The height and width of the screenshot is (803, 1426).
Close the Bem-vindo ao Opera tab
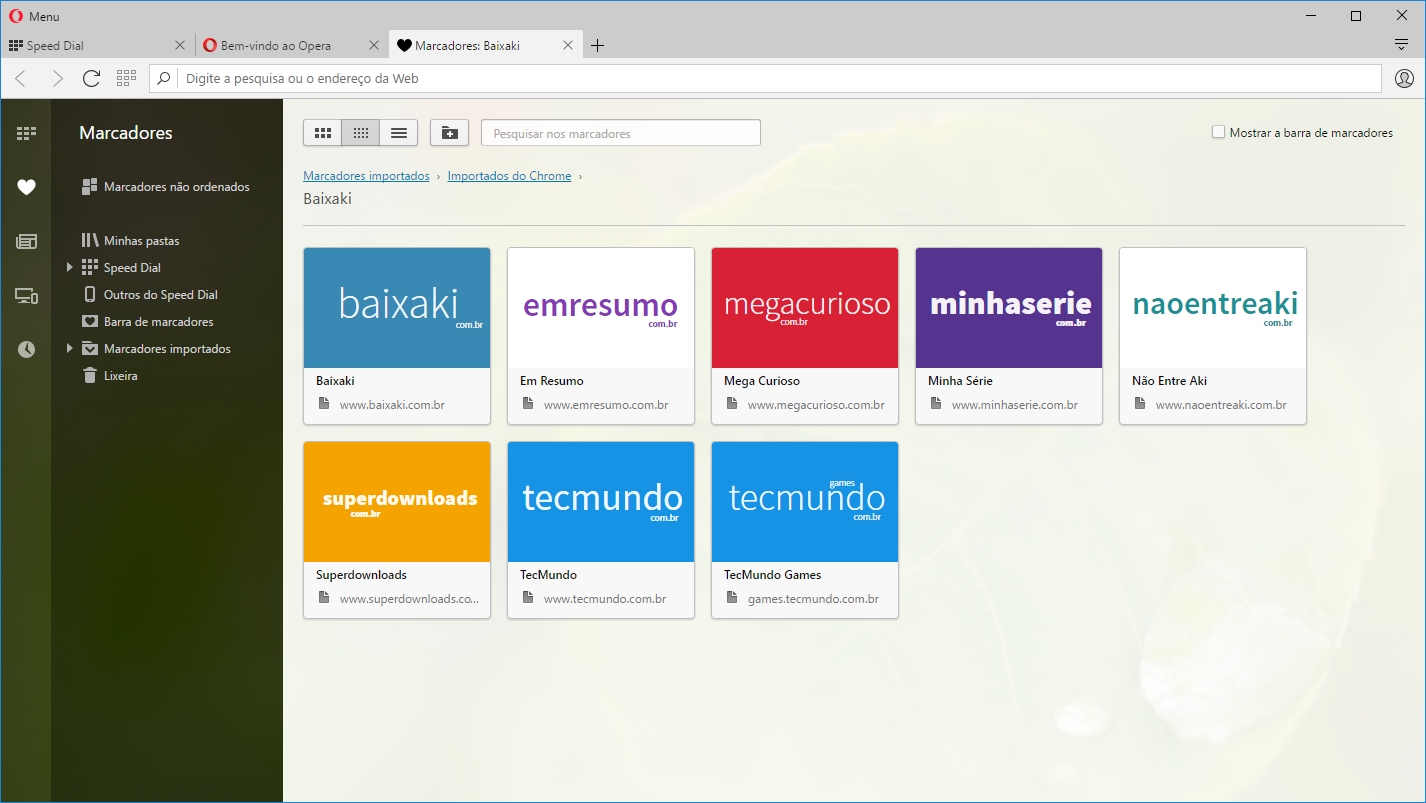click(x=374, y=45)
